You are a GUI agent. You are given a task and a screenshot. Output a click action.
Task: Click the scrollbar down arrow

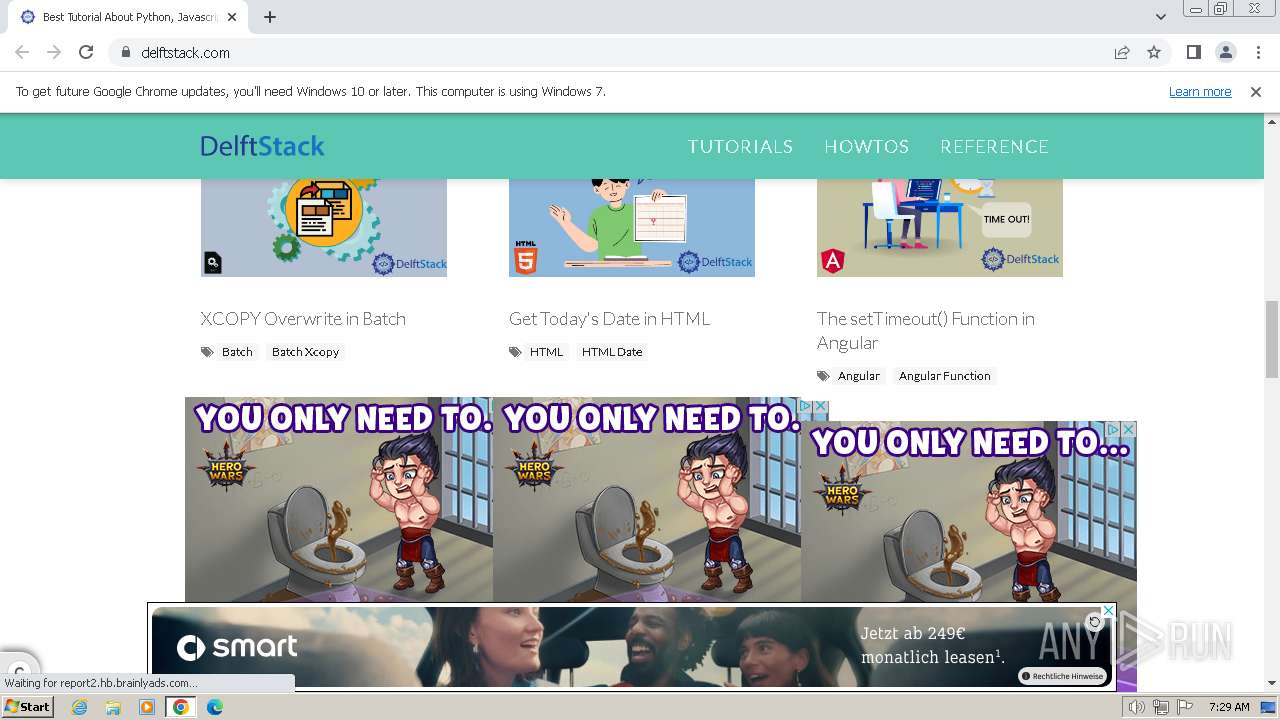[x=1272, y=683]
